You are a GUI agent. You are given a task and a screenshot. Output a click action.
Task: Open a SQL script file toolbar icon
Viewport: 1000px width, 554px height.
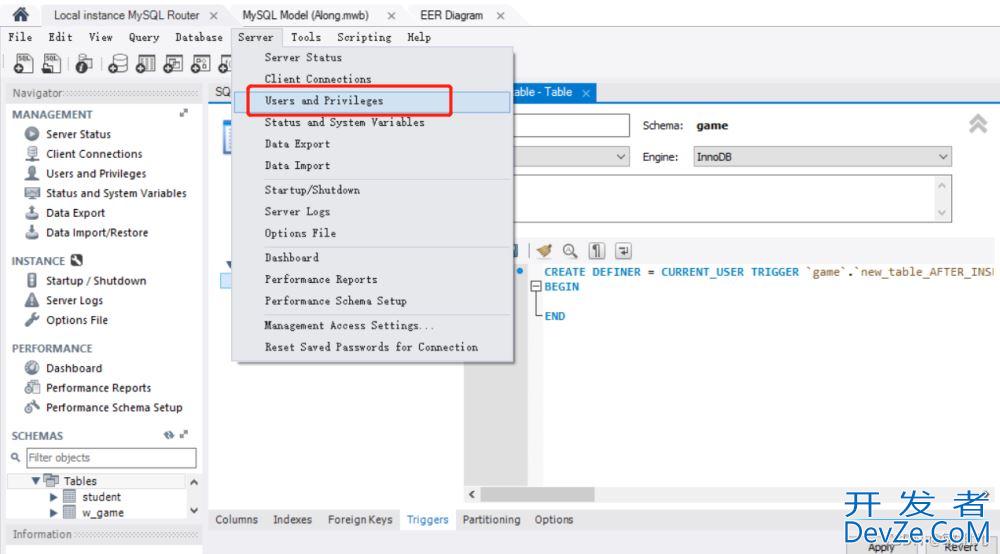pos(51,63)
